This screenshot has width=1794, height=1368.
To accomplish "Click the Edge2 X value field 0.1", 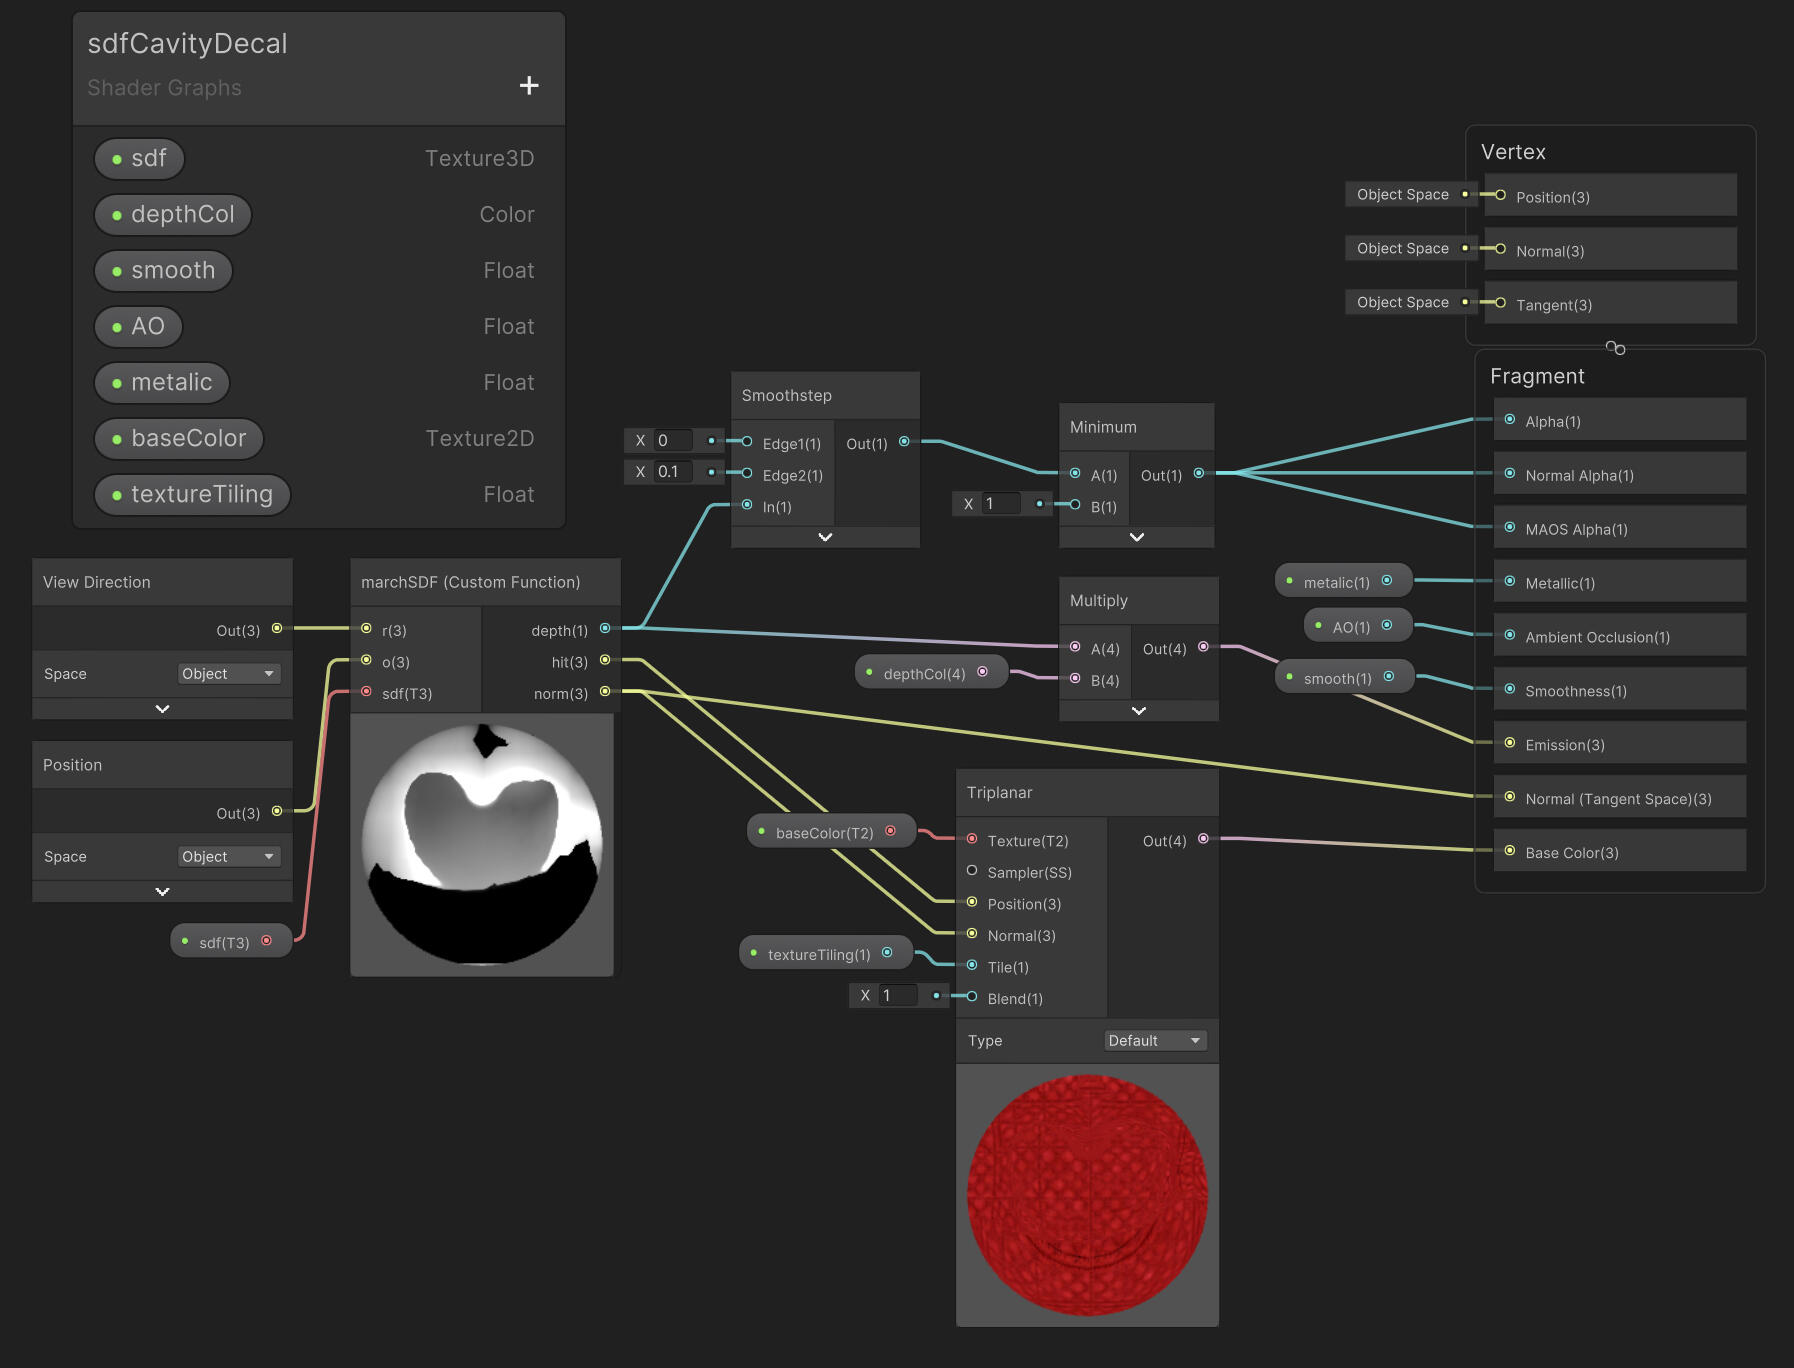I will tap(673, 472).
